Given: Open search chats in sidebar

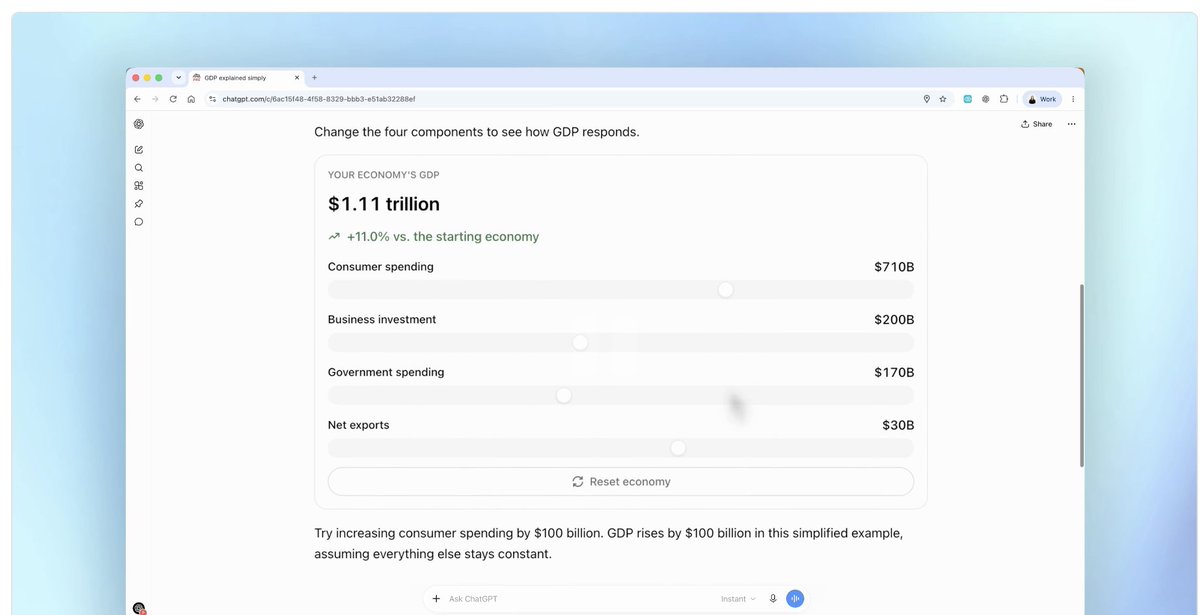Looking at the screenshot, I should point(138,168).
